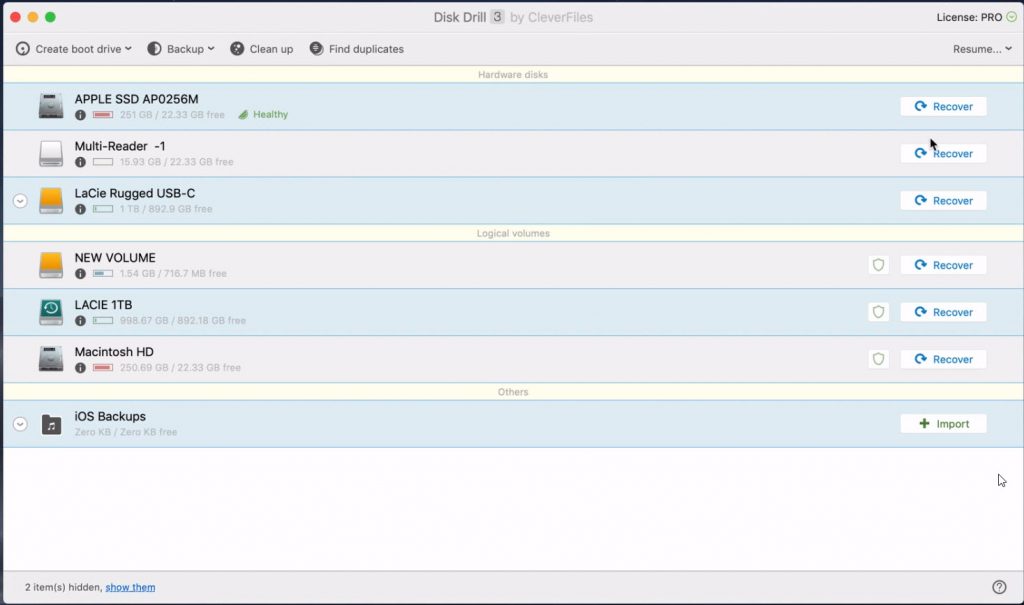Expand the iOS Backups row
This screenshot has width=1024, height=605.
[20, 424]
